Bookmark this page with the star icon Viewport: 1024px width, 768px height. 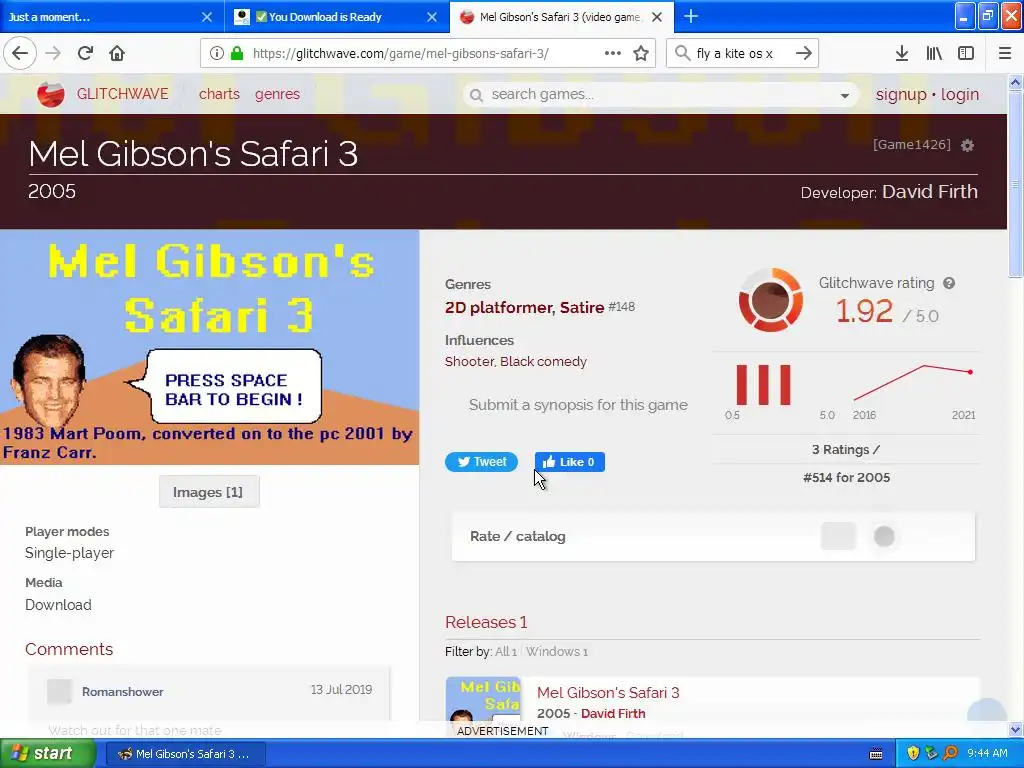(641, 53)
